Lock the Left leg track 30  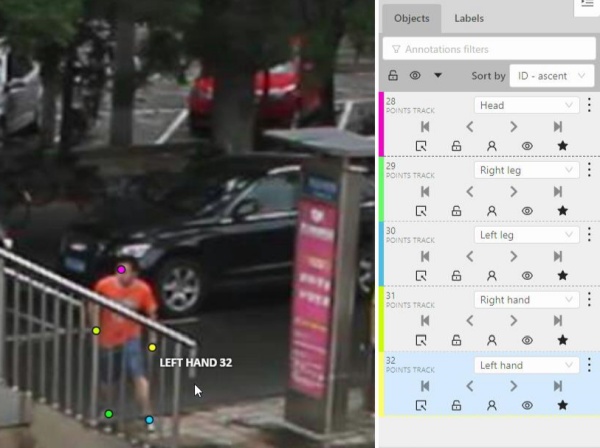click(456, 276)
